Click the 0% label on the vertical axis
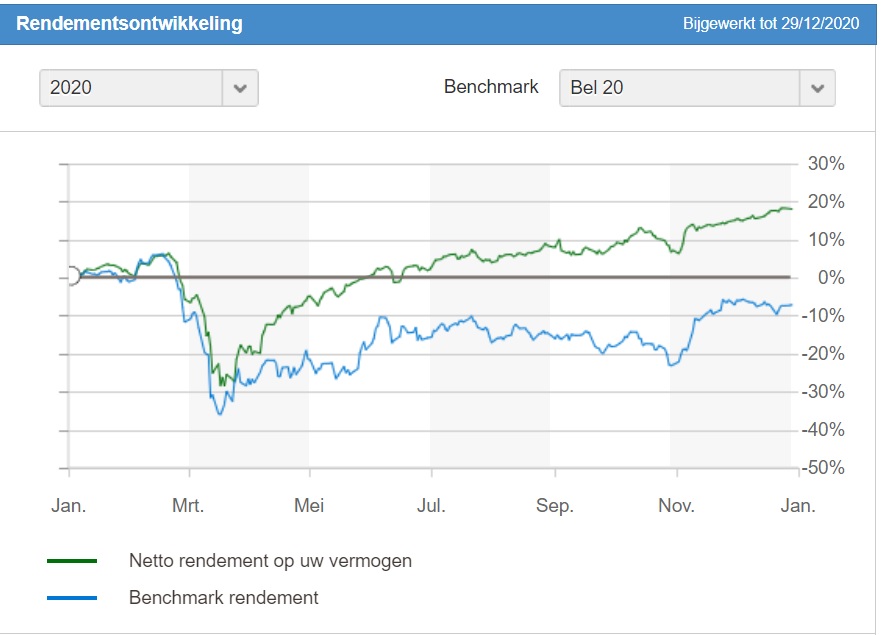Screen dimensions: 887x635 coord(830,278)
